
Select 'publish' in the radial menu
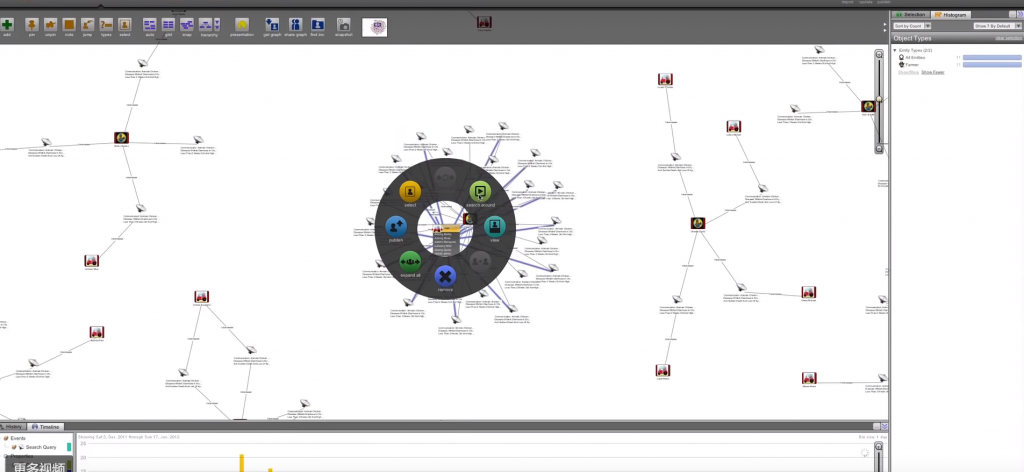pyautogui.click(x=395, y=229)
